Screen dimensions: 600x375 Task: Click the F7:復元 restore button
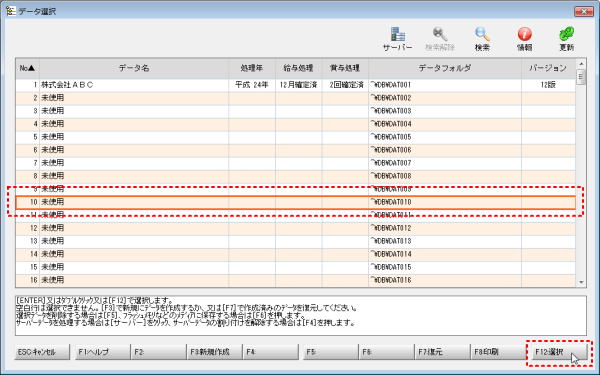pyautogui.click(x=442, y=352)
